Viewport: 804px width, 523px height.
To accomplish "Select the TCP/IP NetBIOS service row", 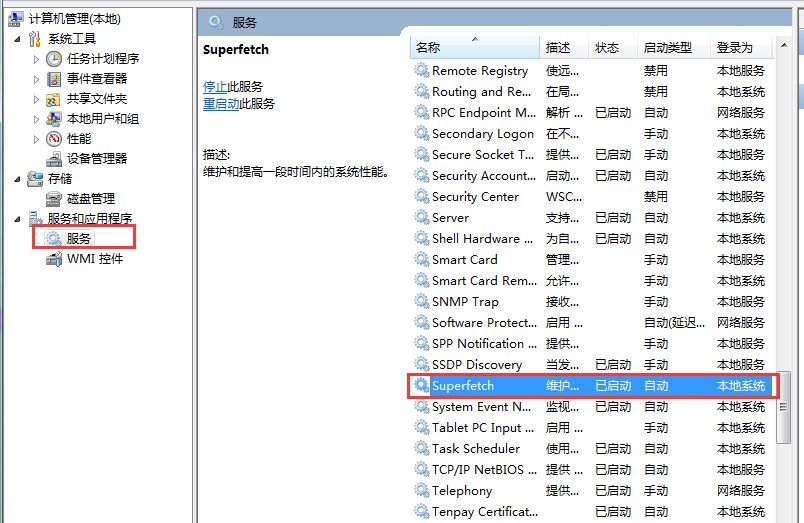I will click(x=591, y=470).
